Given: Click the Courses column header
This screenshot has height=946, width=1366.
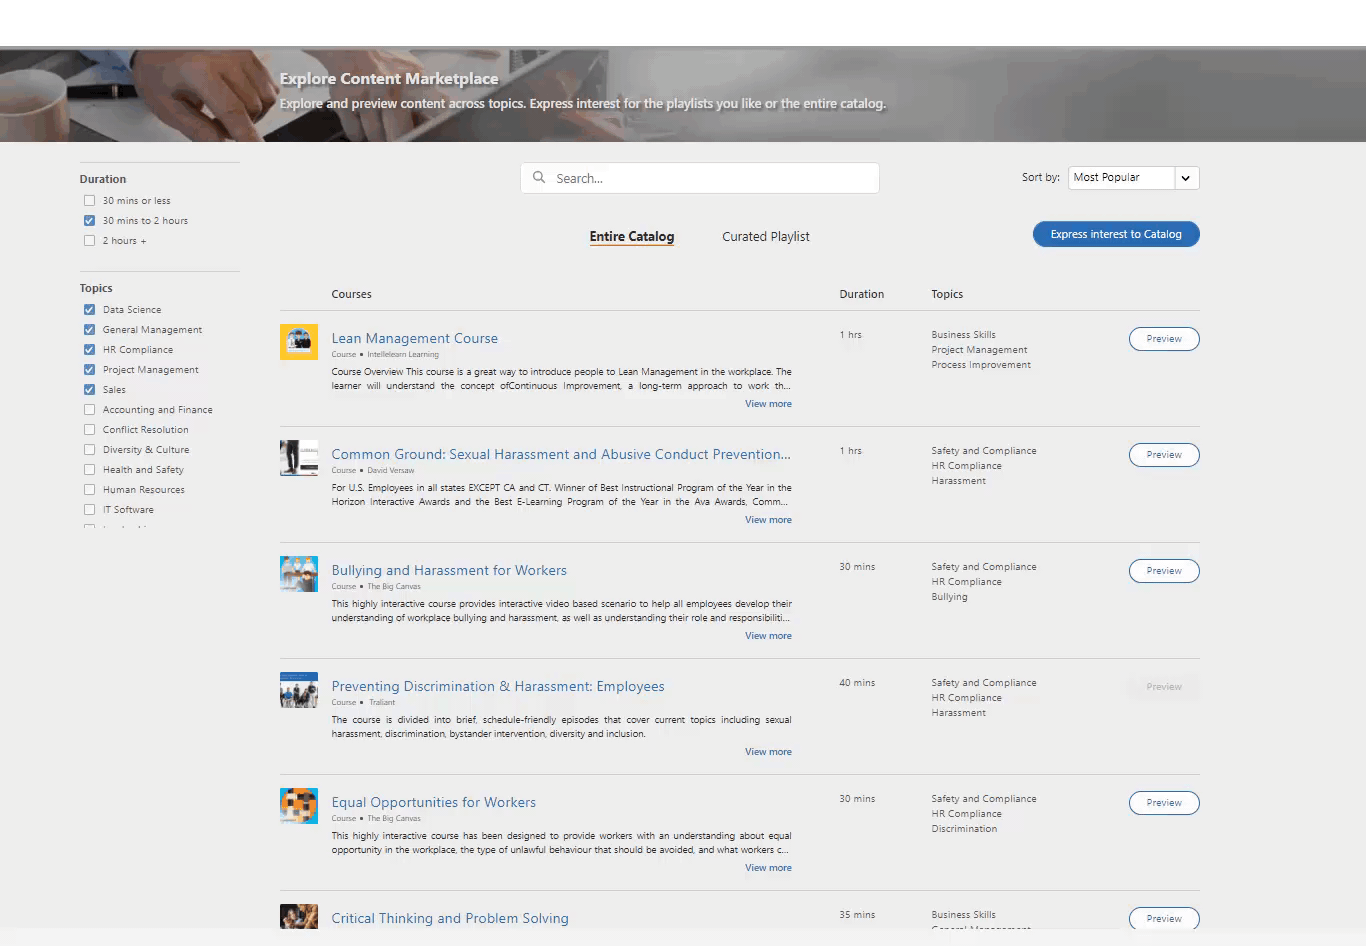Looking at the screenshot, I should (x=352, y=295).
